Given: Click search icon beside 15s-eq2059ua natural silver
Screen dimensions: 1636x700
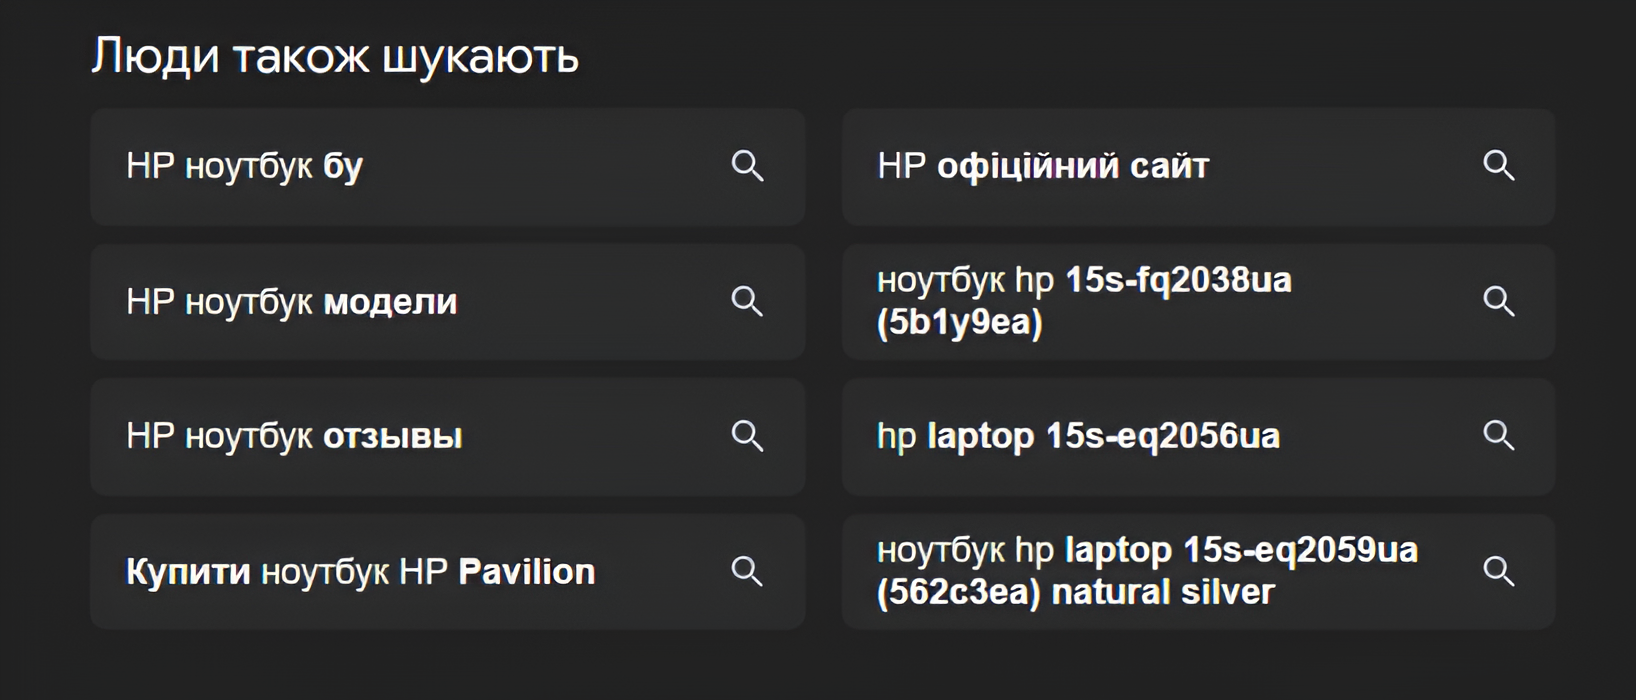Looking at the screenshot, I should click(x=1499, y=571).
